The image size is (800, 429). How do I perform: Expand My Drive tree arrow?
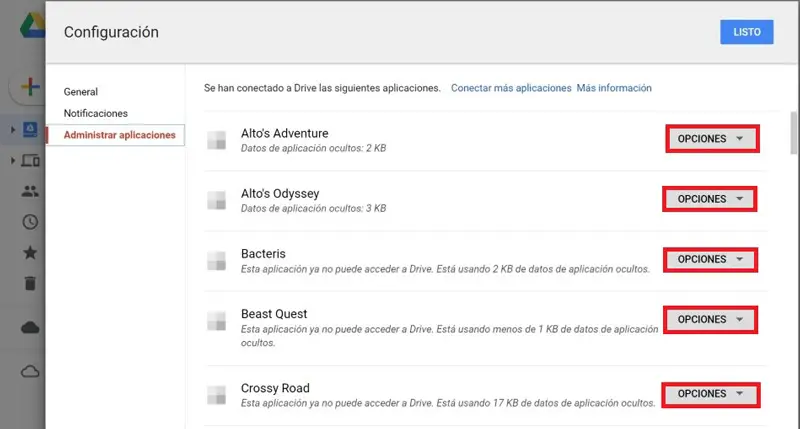click(13, 130)
